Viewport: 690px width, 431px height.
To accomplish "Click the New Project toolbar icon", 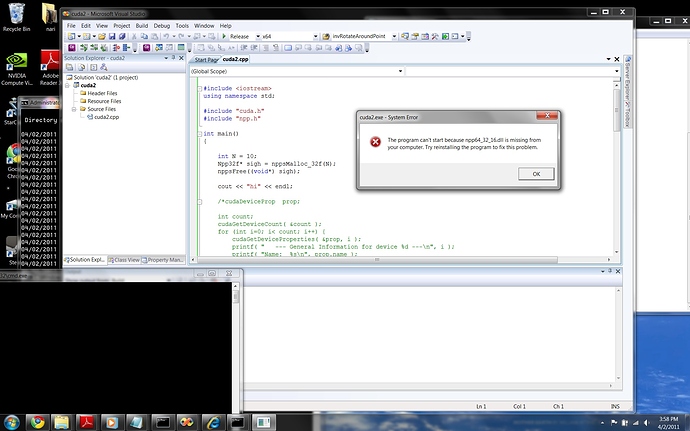I will pyautogui.click(x=71, y=37).
